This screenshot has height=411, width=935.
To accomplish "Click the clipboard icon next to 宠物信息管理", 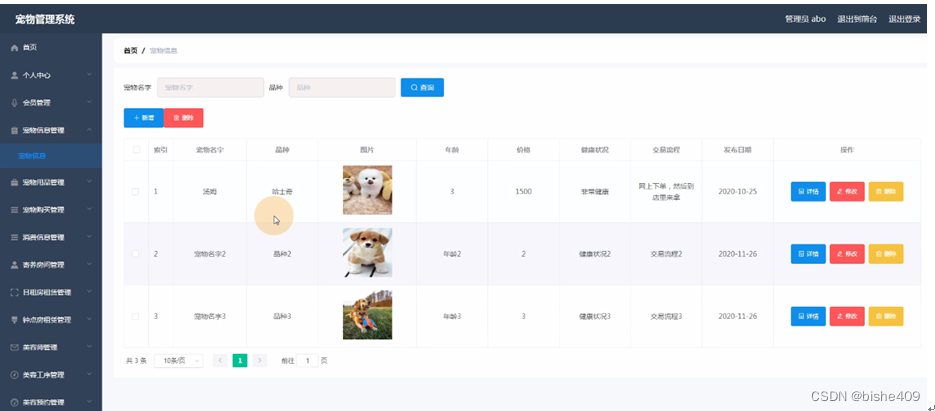I will click(x=15, y=130).
